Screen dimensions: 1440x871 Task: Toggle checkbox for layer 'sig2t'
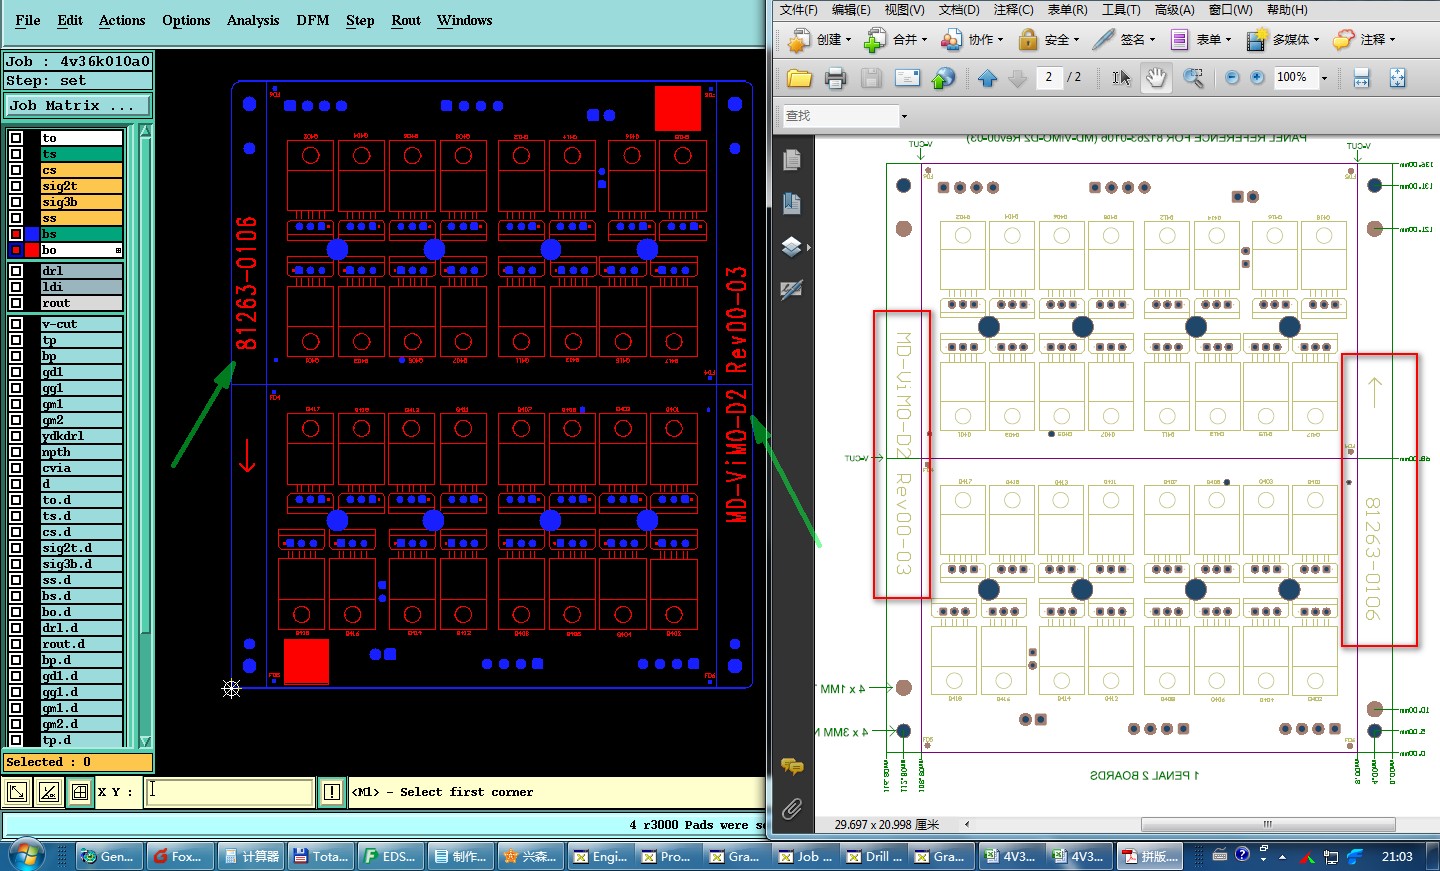16,186
